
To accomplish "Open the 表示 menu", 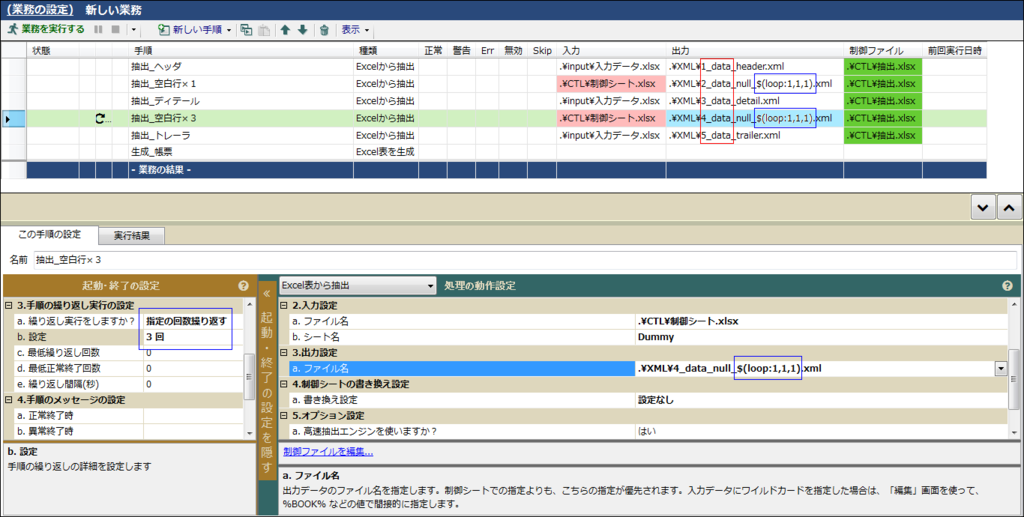I will [x=355, y=29].
